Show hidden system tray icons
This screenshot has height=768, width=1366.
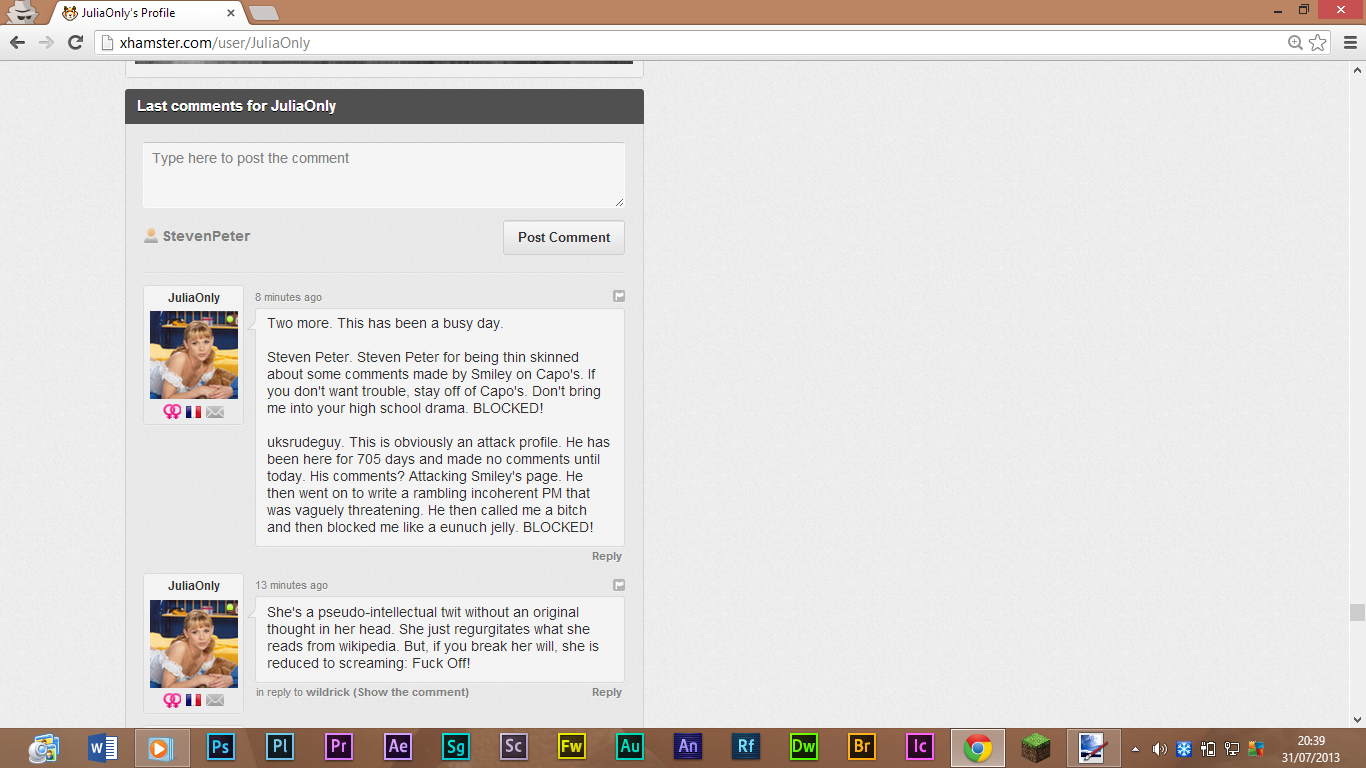click(x=1135, y=748)
